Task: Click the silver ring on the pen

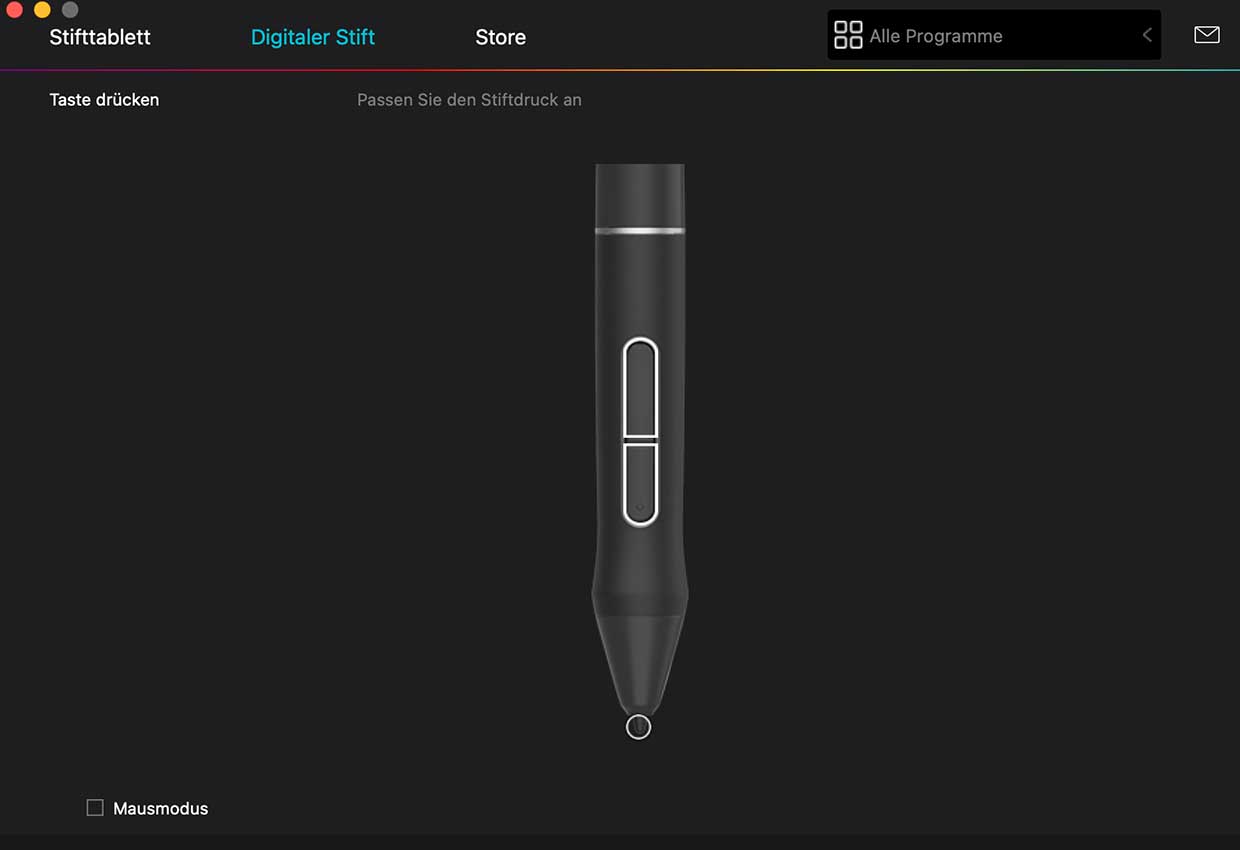Action: [x=640, y=231]
